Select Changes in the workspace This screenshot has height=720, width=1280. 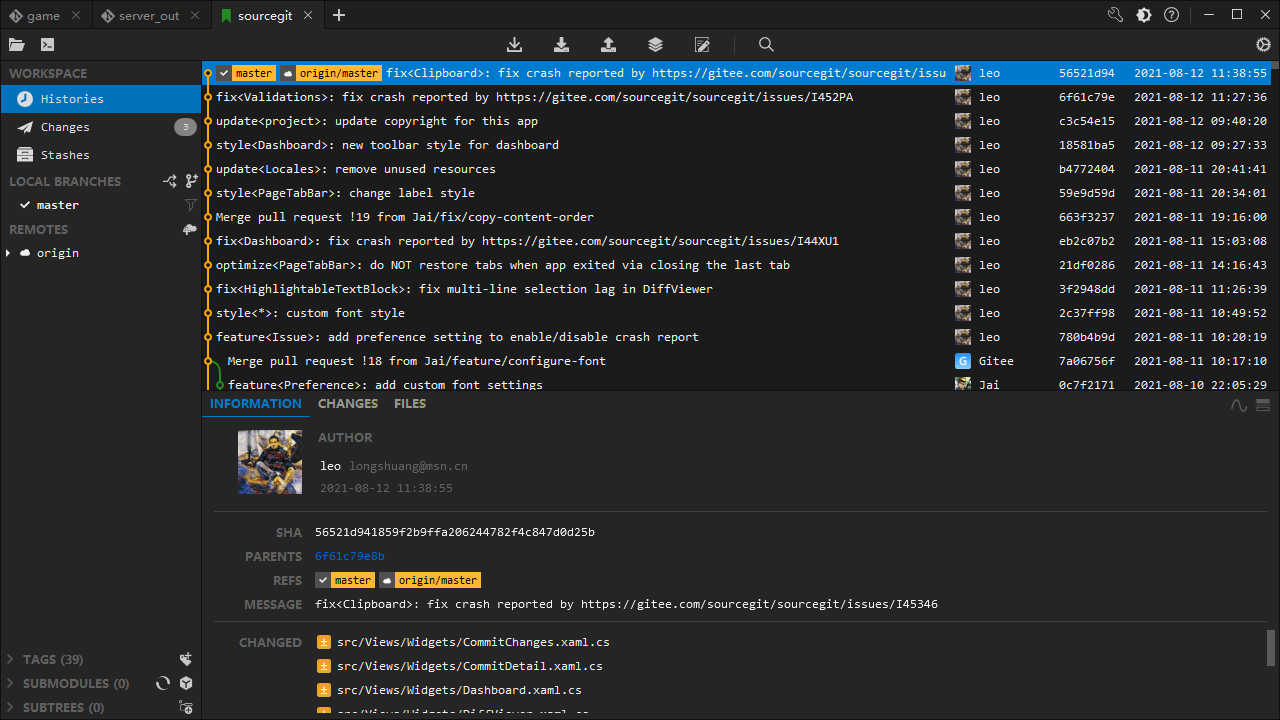(101, 127)
